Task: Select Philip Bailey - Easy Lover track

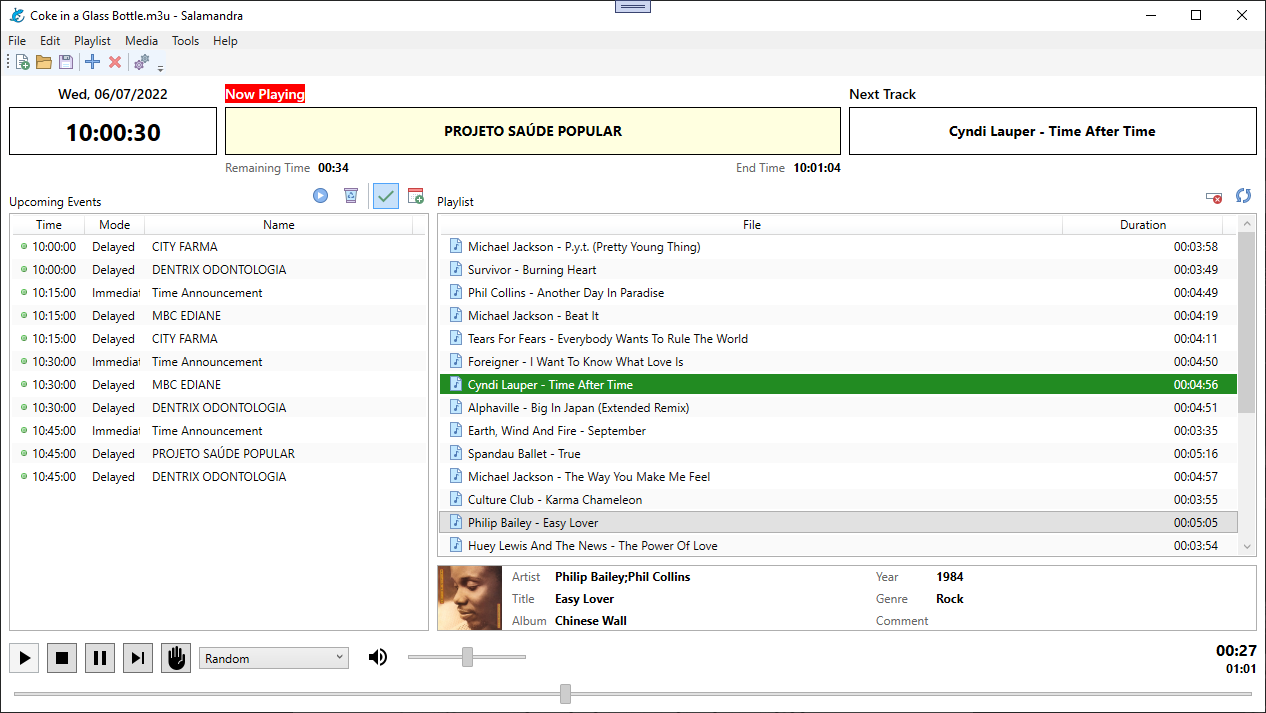Action: tap(838, 523)
